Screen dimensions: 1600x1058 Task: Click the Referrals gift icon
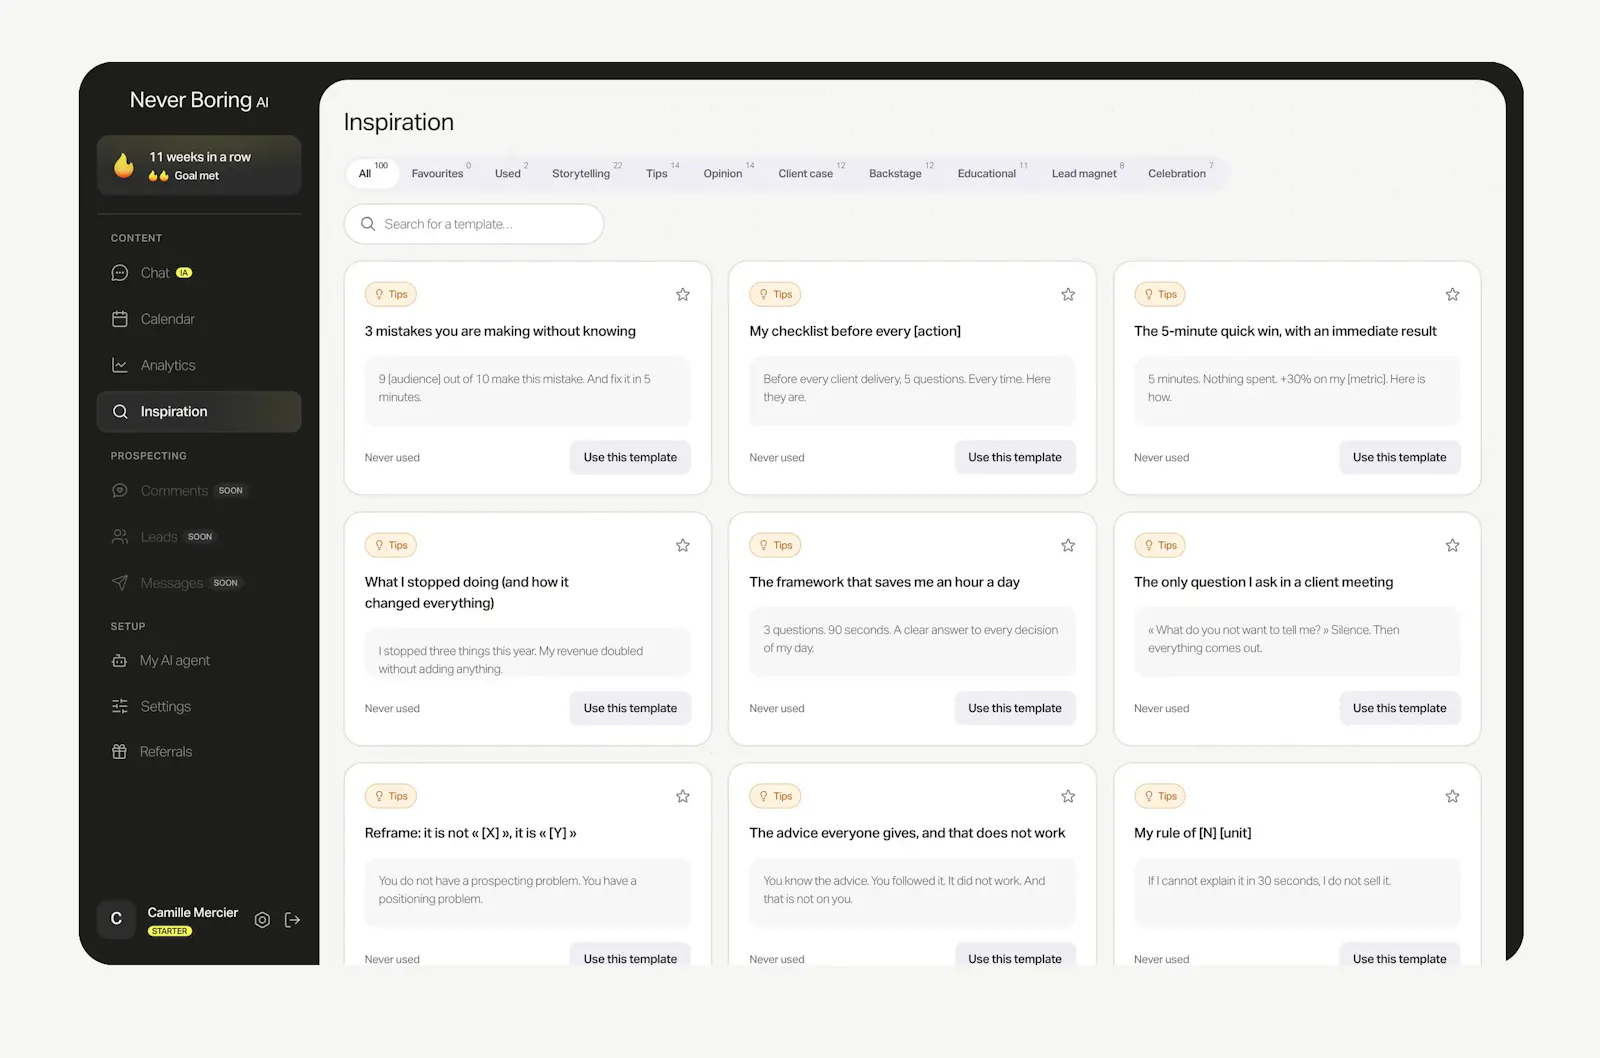(x=119, y=751)
